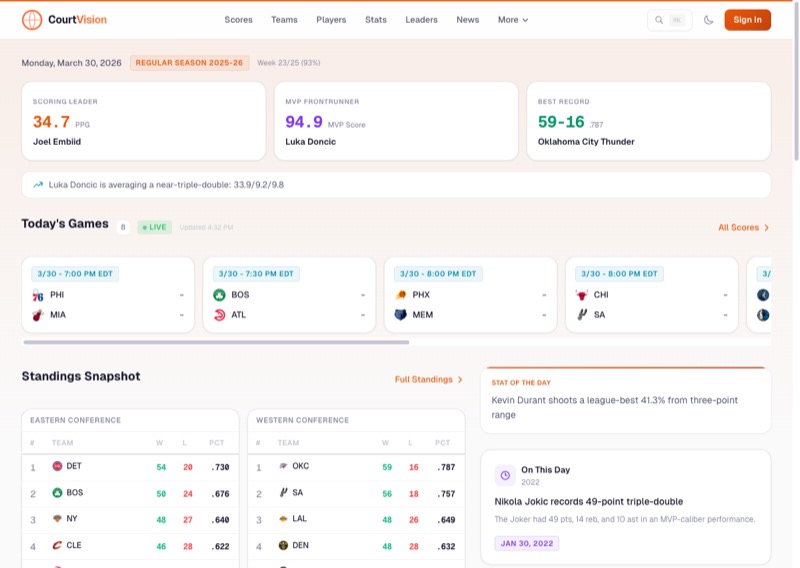Image resolution: width=800 pixels, height=568 pixels.
Task: Click the LIVE indicator badge
Action: 155,227
